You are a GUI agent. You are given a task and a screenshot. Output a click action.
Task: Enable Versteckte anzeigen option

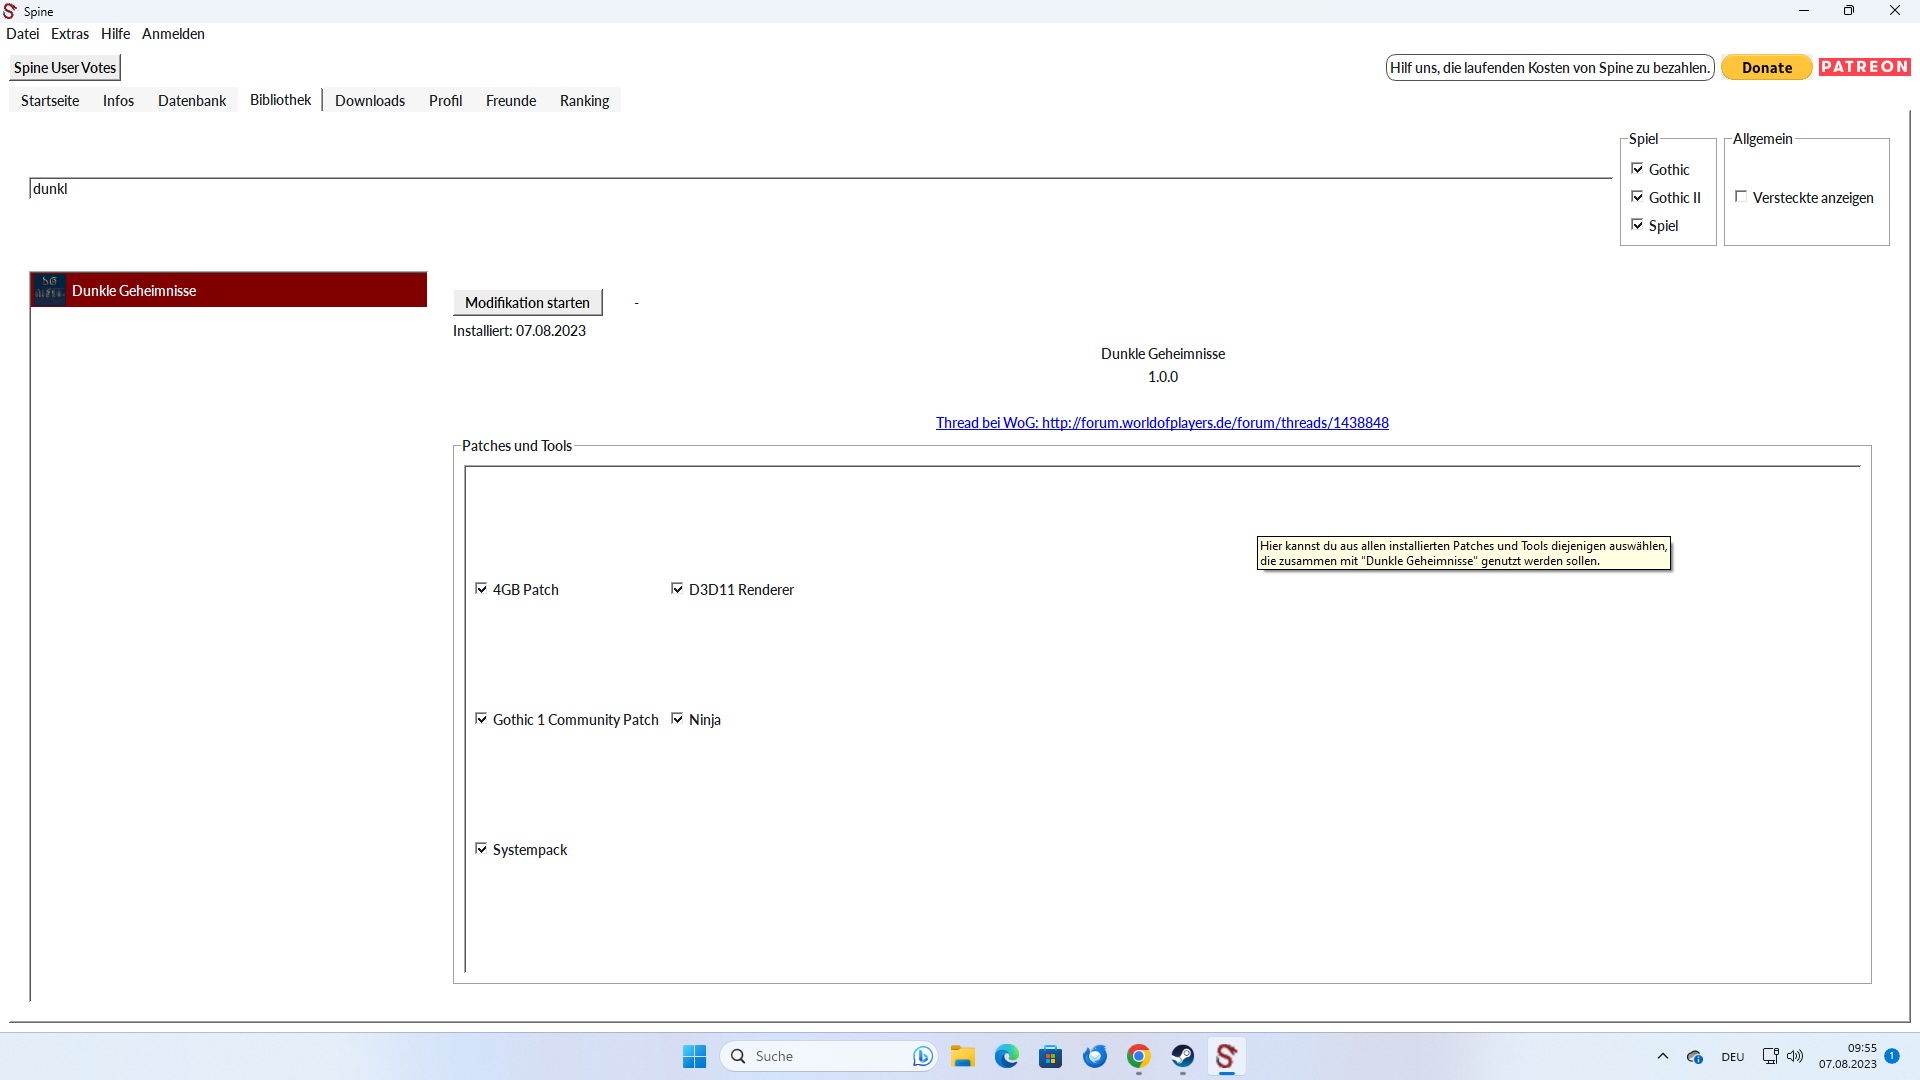[x=1741, y=197]
